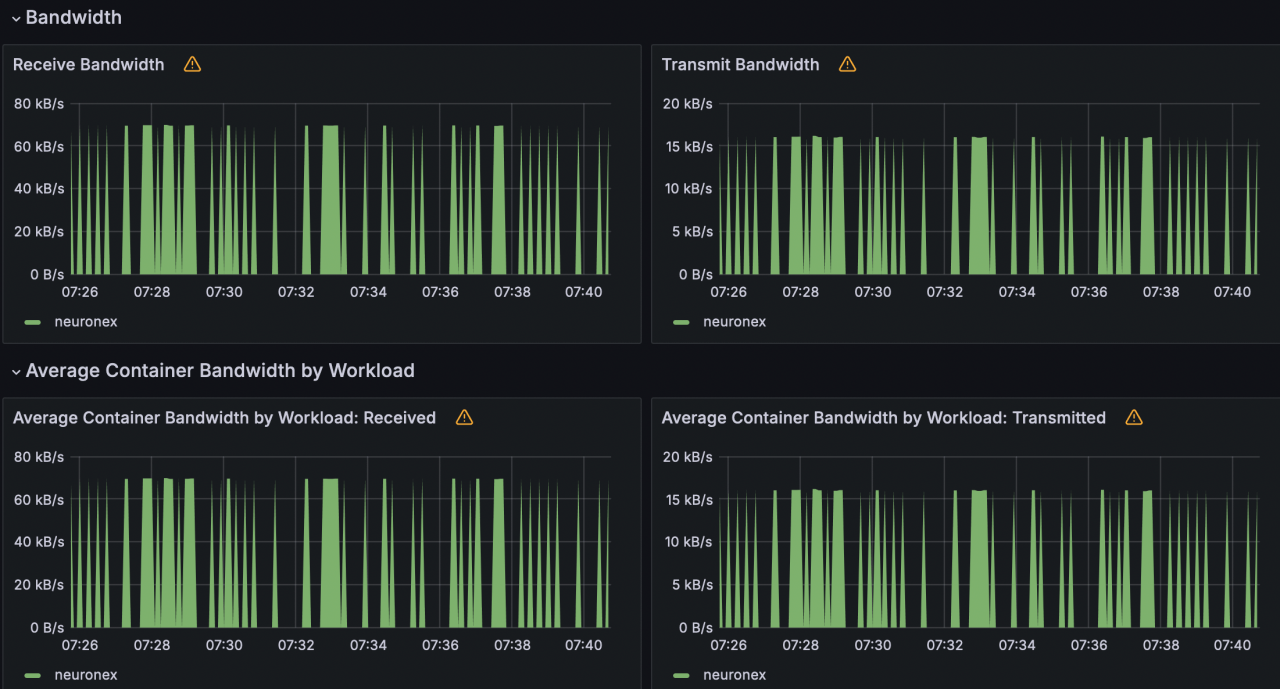
Task: Click the Bandwidth row heading text
Action: click(74, 18)
